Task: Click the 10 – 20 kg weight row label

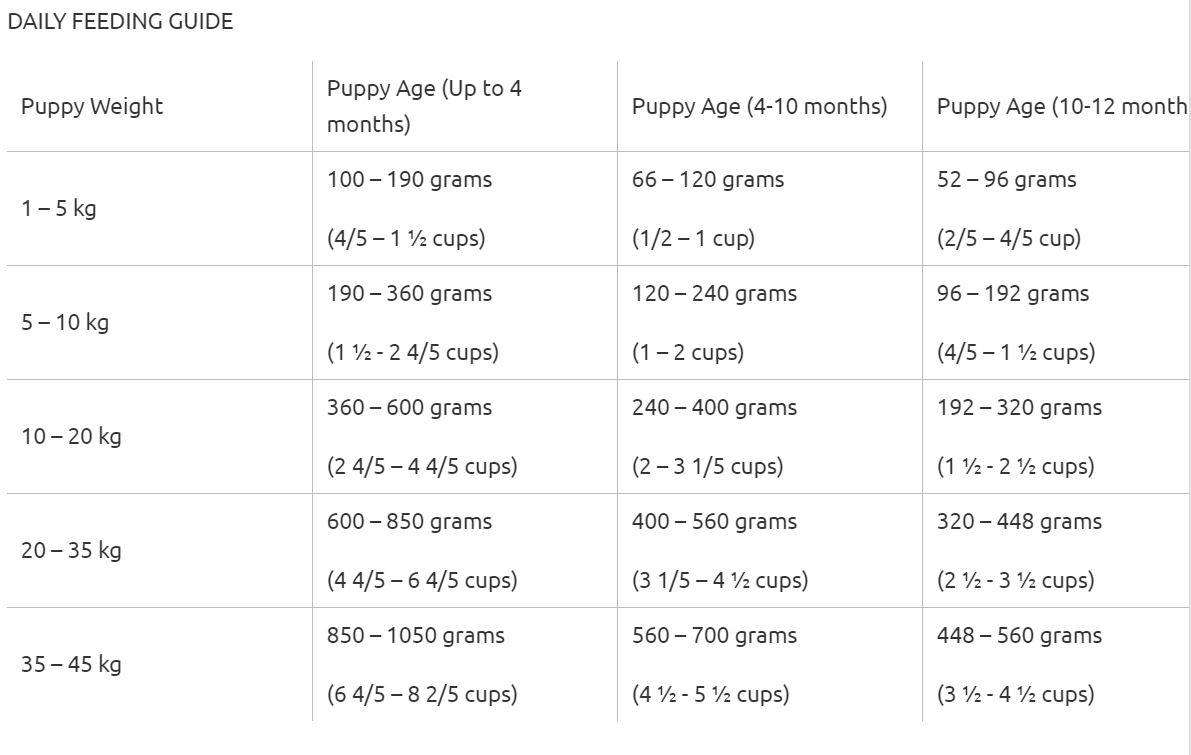Action: 71,437
